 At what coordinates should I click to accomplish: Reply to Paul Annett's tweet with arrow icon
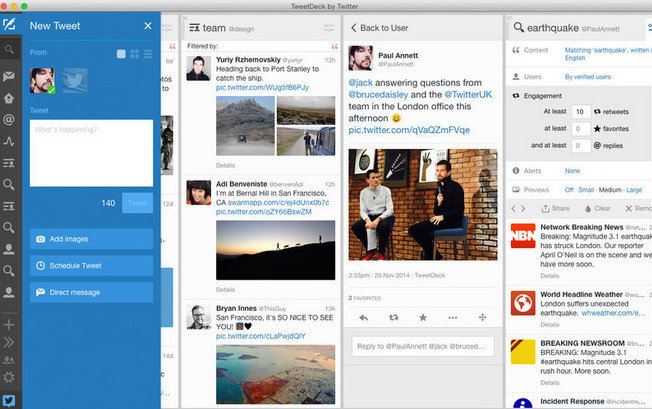[364, 318]
